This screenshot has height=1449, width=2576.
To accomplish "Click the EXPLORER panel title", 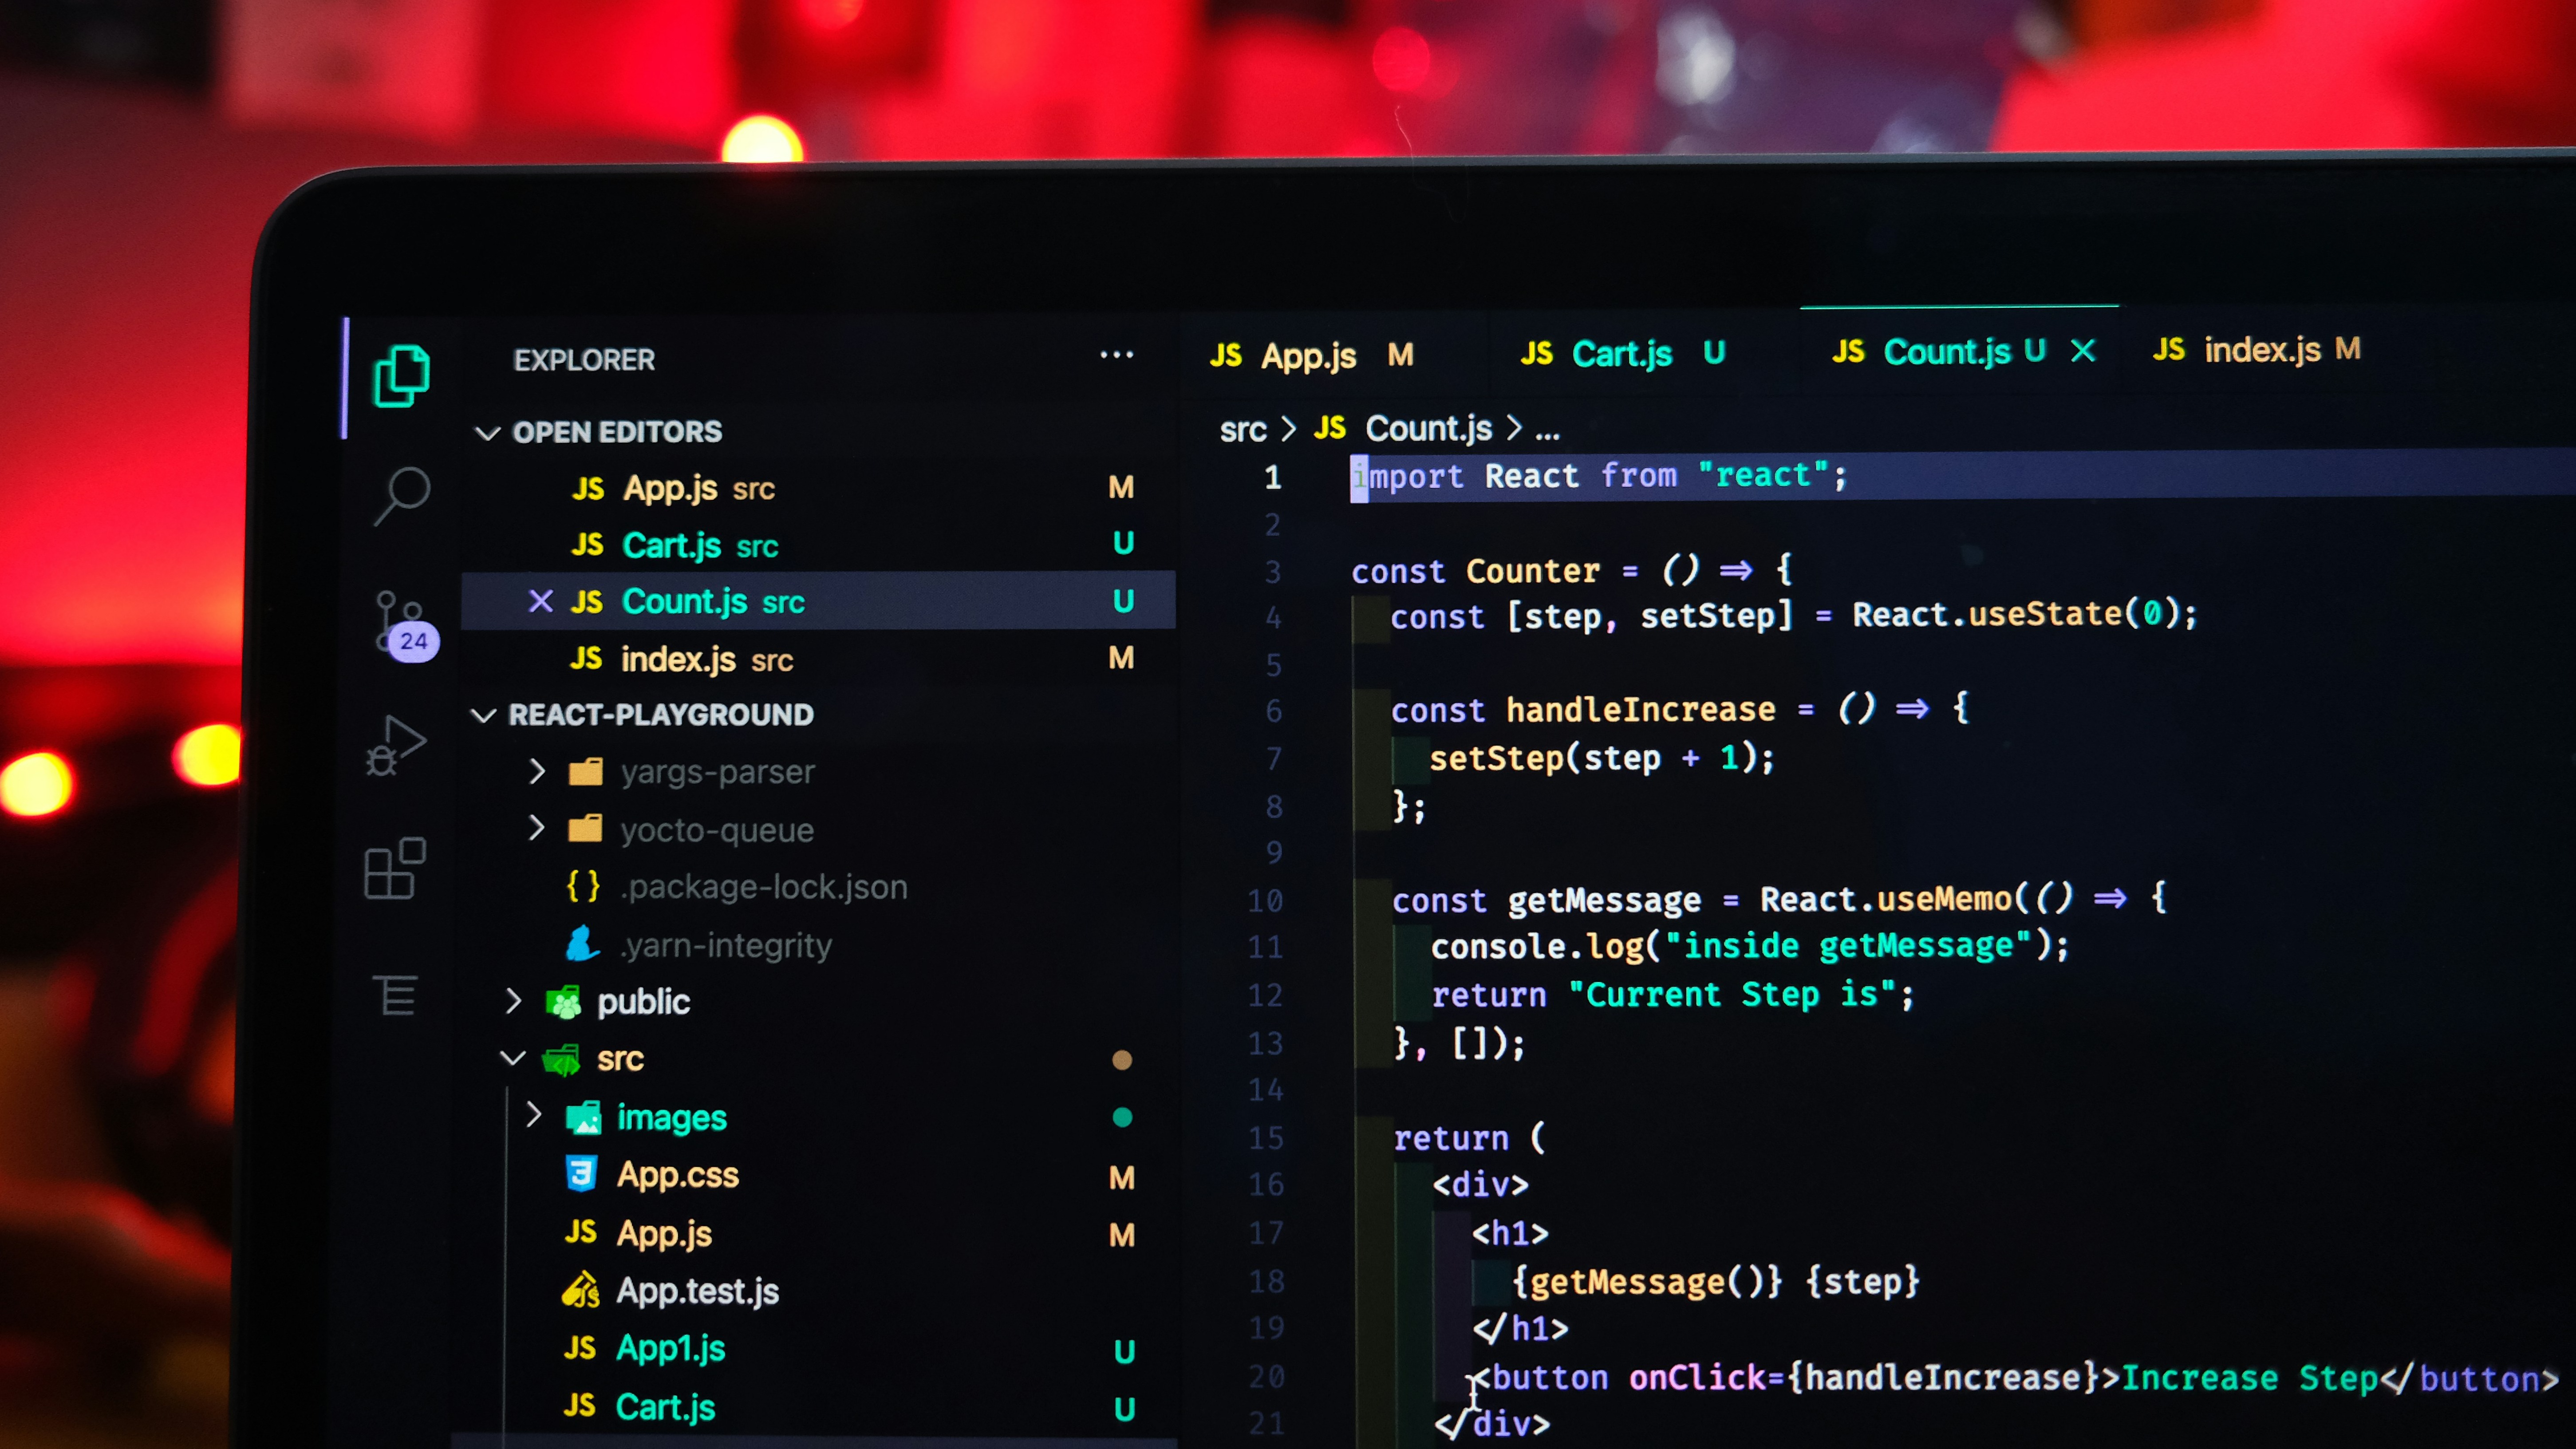I will [584, 360].
